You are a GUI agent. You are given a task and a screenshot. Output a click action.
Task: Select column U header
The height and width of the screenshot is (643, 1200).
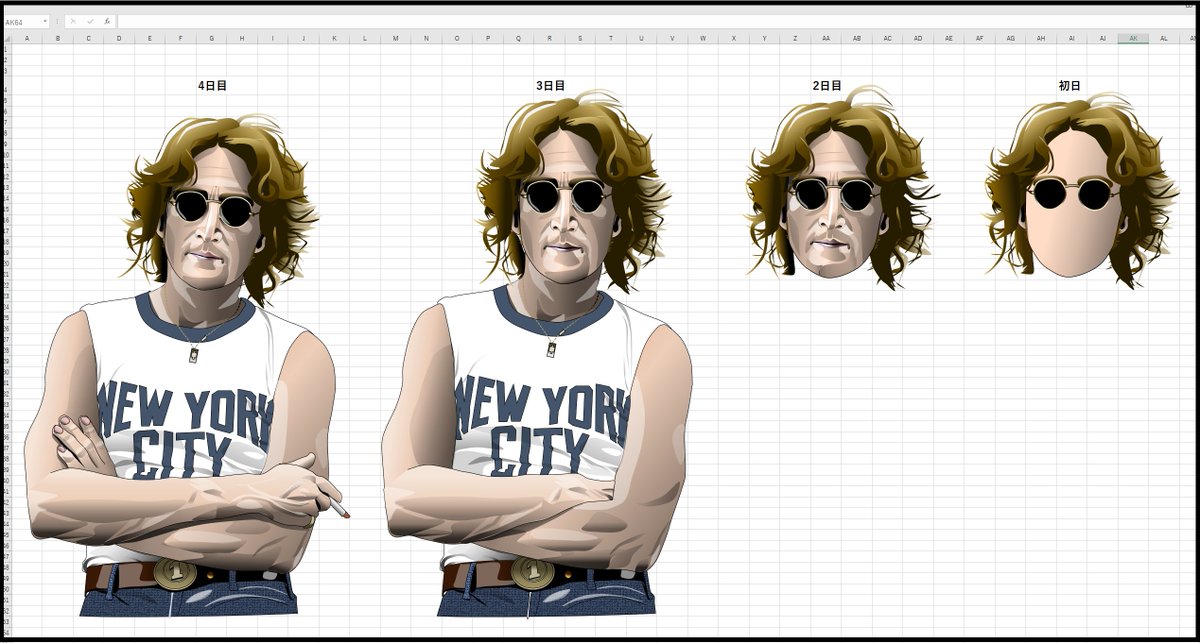tap(641, 39)
